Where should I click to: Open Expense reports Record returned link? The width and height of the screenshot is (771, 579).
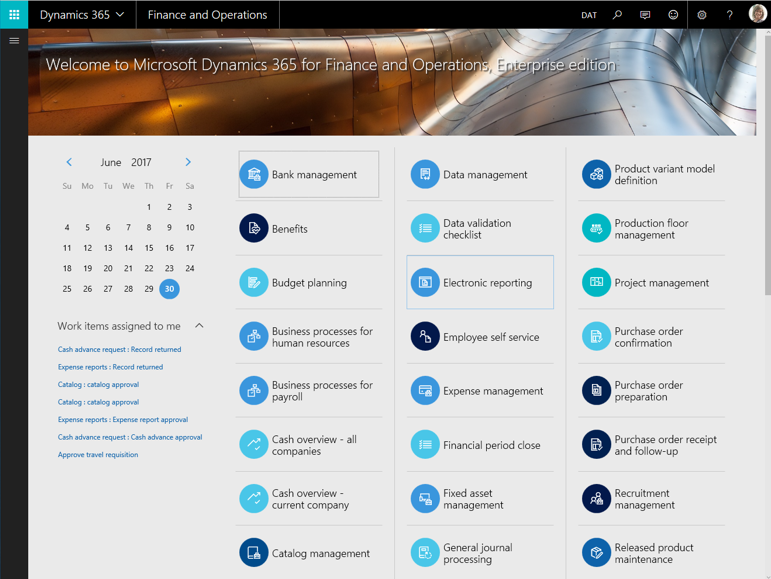click(x=110, y=367)
